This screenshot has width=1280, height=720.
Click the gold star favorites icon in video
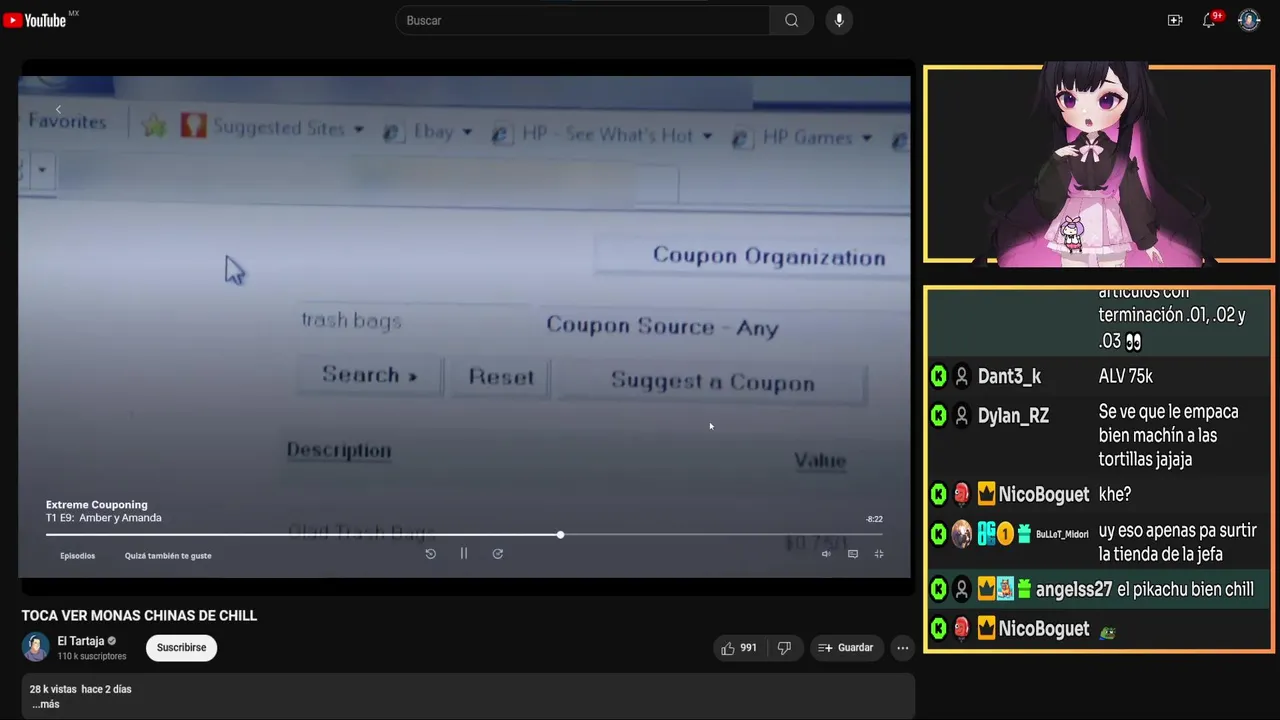click(154, 125)
